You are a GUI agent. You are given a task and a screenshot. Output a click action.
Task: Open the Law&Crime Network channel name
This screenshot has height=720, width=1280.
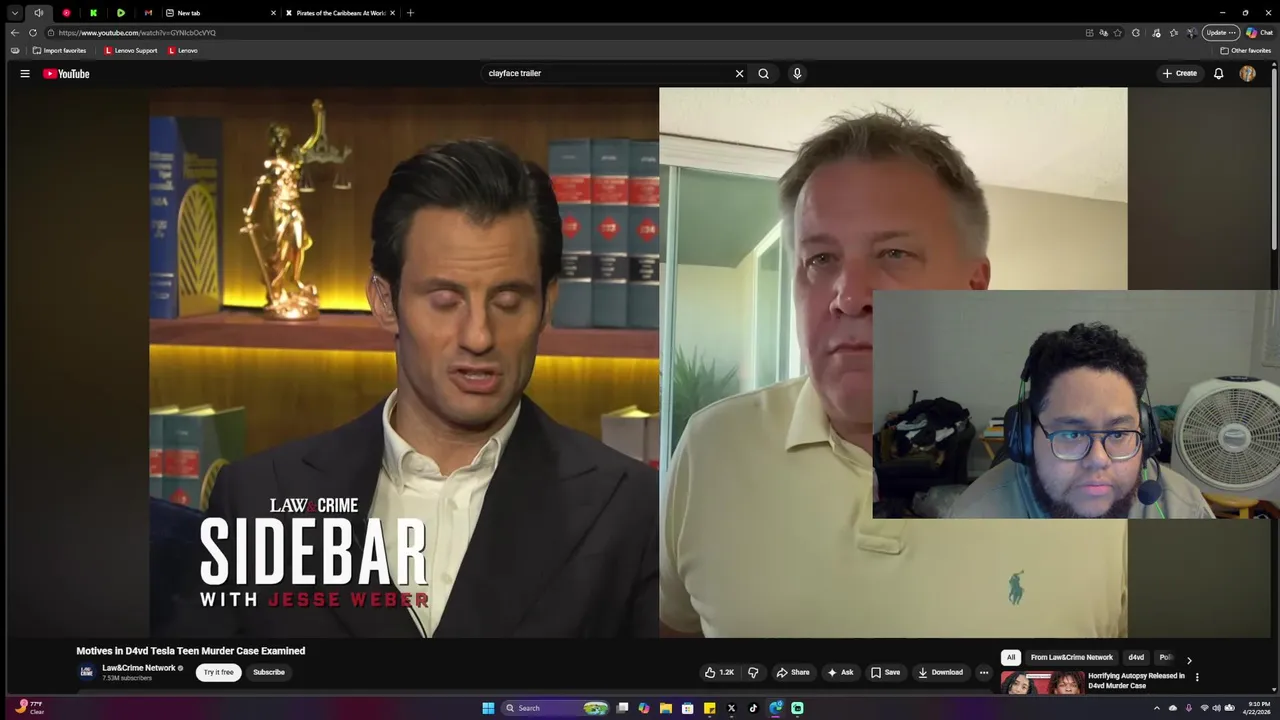click(x=138, y=667)
